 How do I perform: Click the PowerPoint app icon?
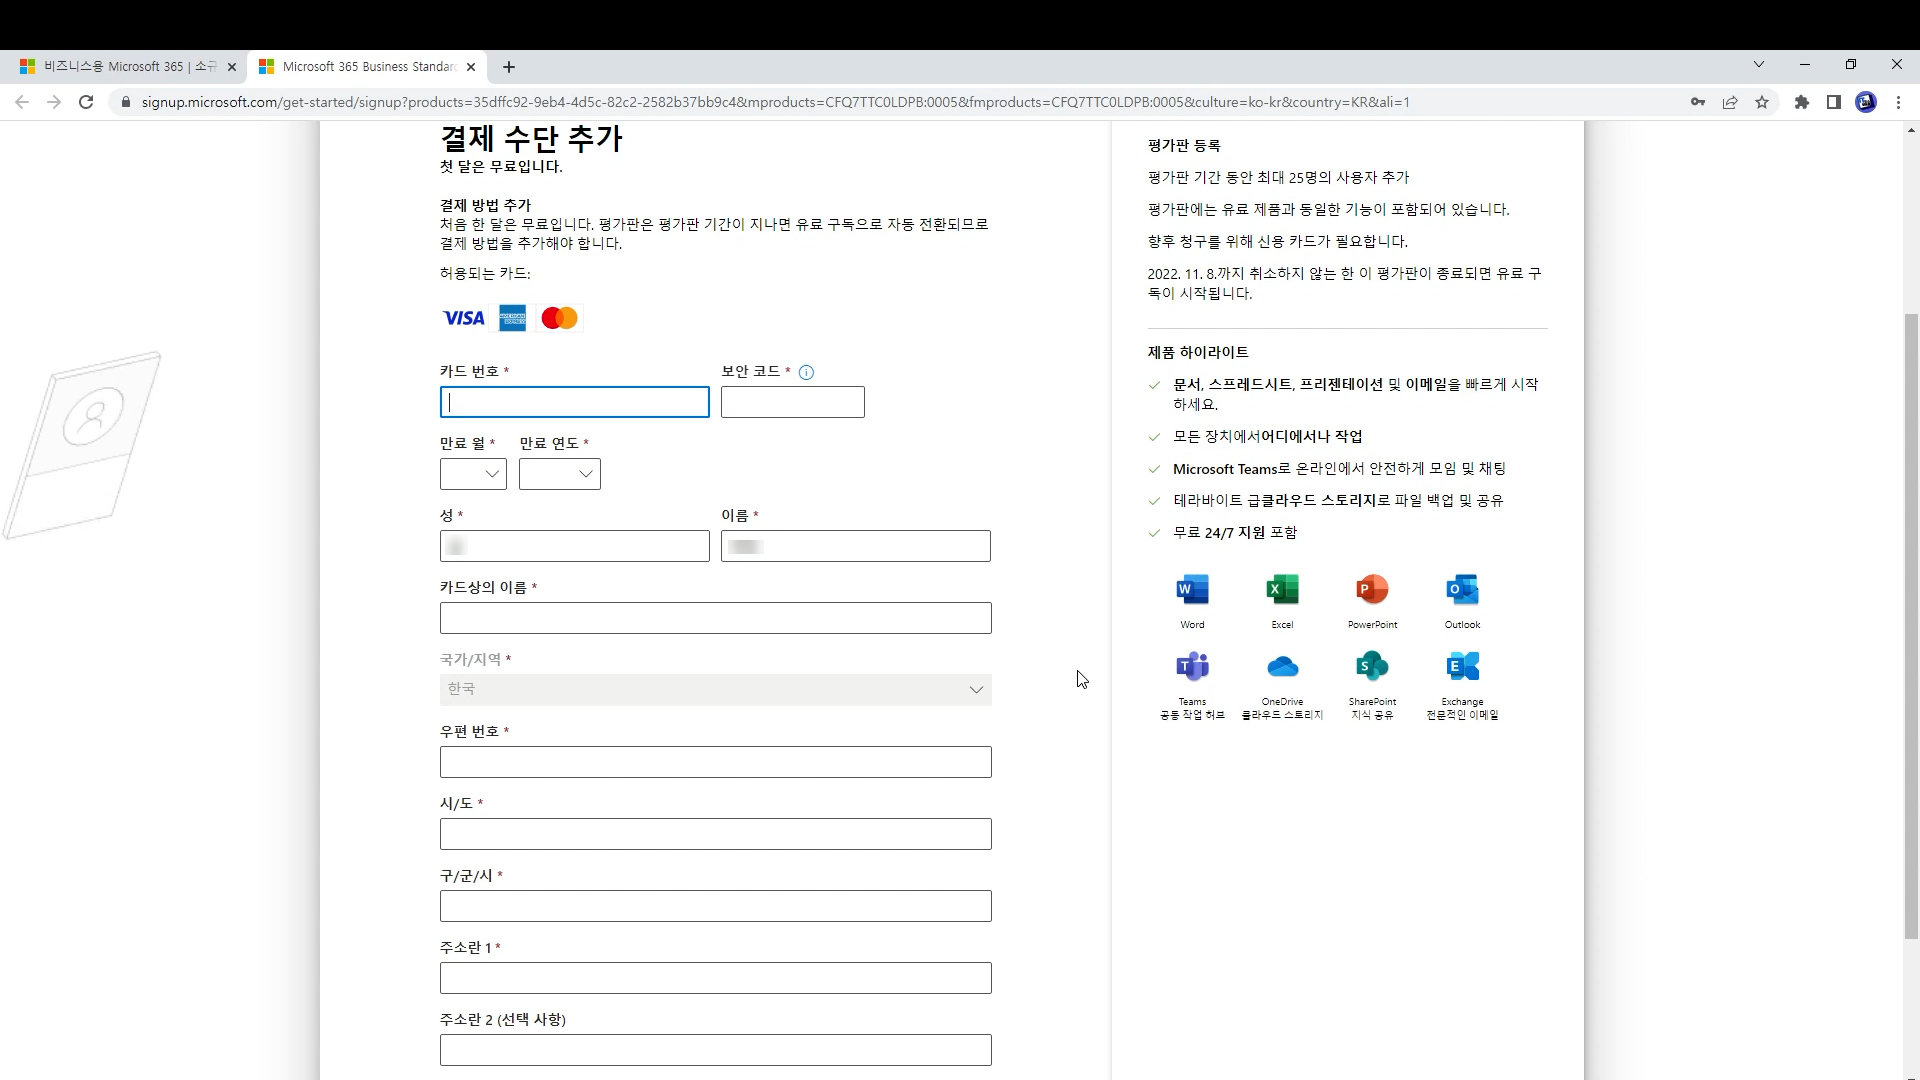coord(1372,589)
